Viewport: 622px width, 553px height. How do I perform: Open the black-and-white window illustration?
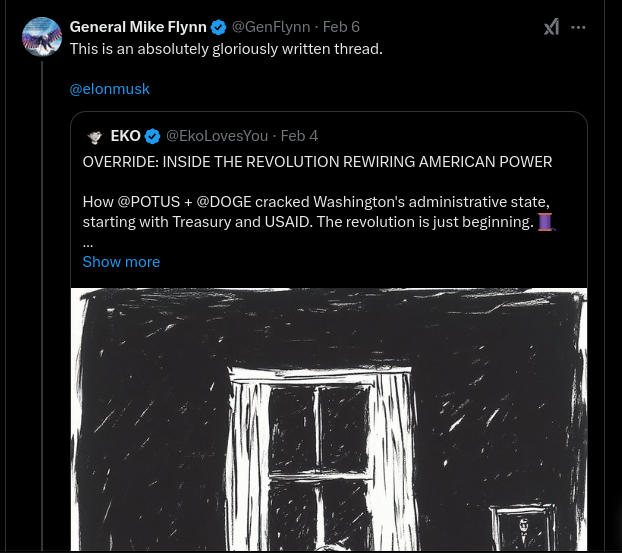click(328, 420)
